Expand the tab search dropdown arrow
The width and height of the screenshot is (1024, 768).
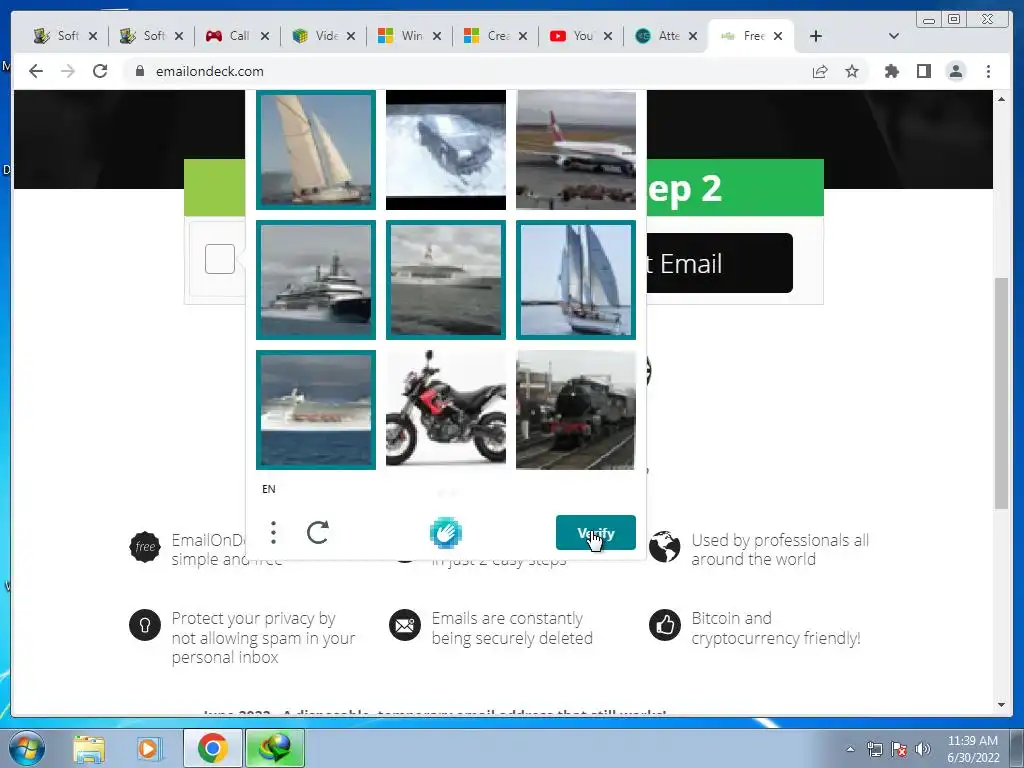coord(894,36)
